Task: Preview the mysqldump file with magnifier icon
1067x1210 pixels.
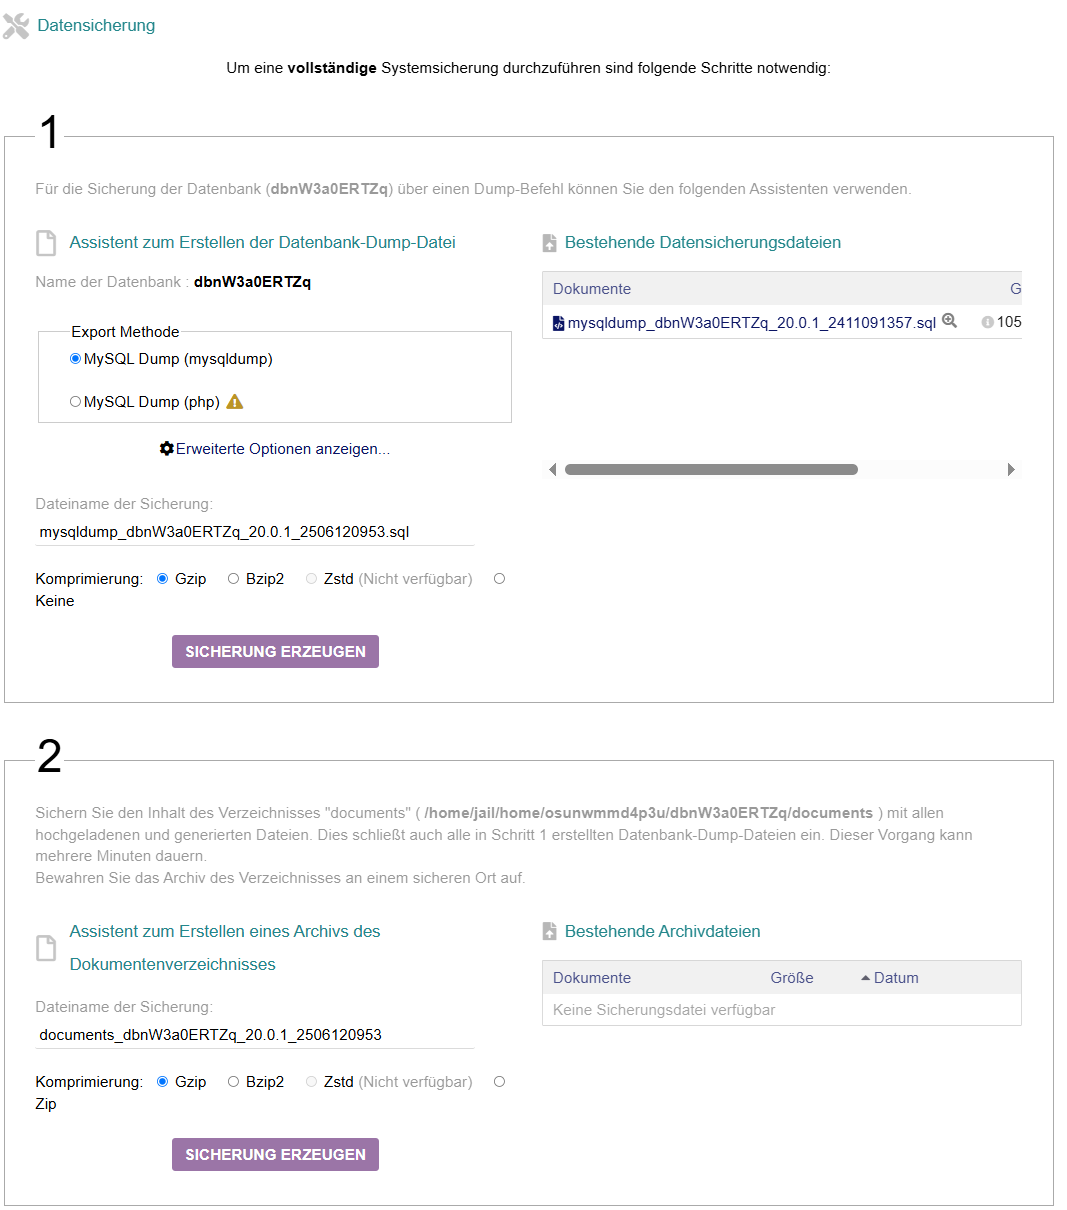Action: tap(950, 321)
